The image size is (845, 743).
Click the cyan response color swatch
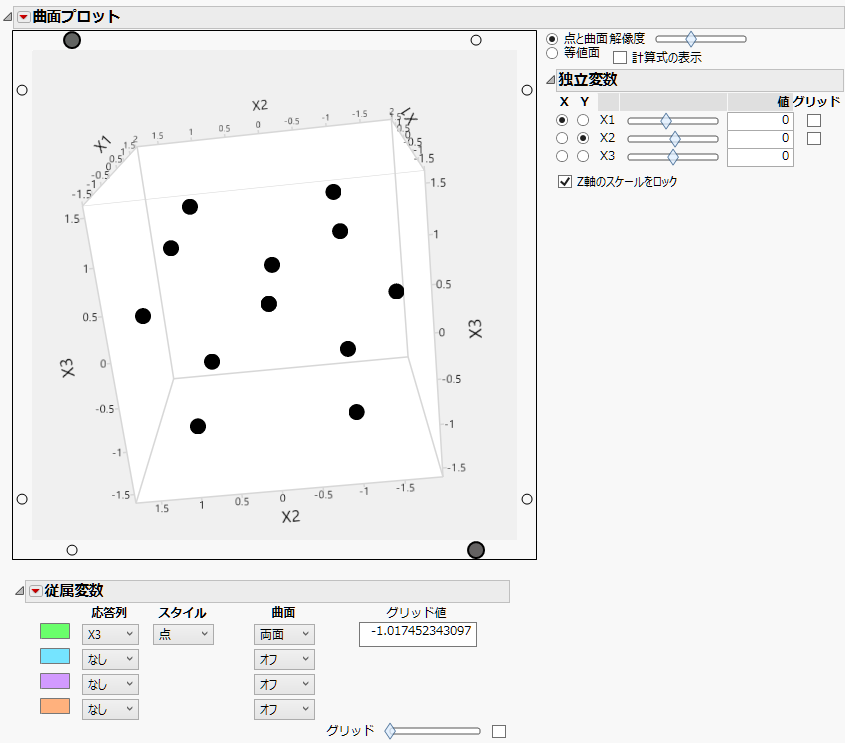[55, 656]
